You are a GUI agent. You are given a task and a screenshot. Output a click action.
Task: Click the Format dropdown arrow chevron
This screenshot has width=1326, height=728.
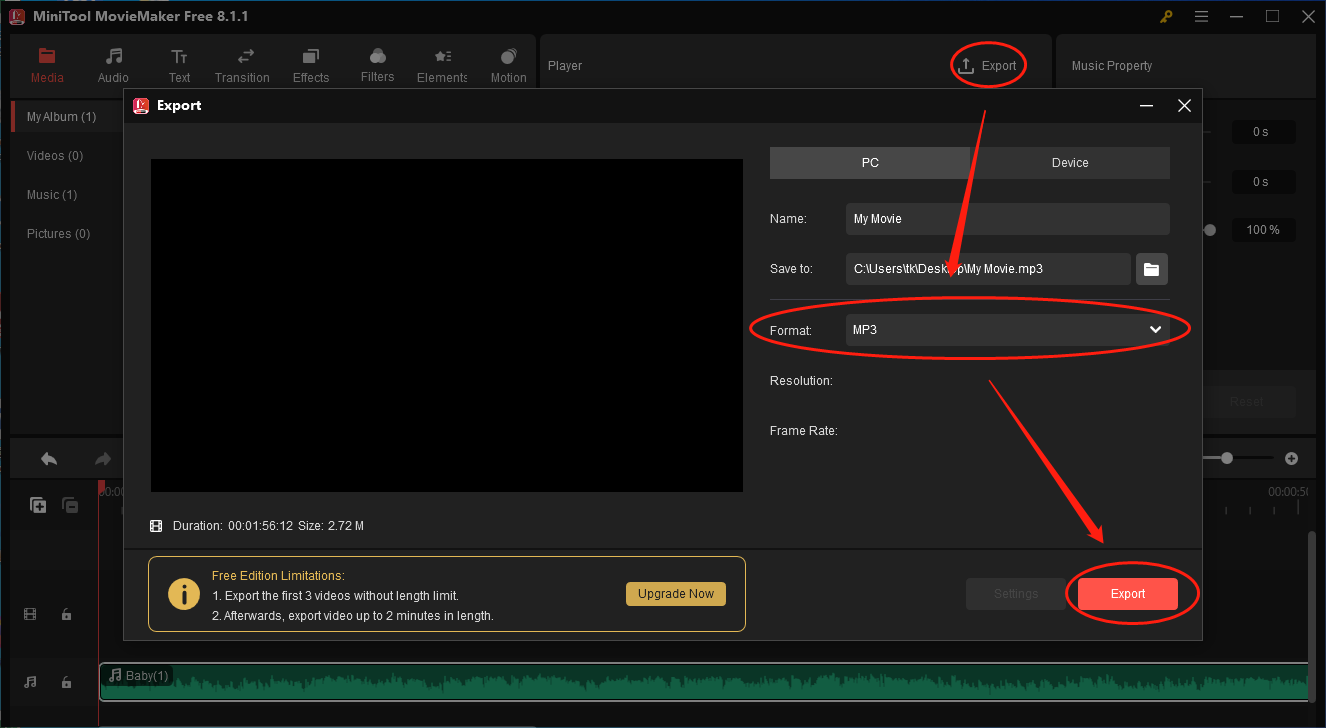(1155, 330)
